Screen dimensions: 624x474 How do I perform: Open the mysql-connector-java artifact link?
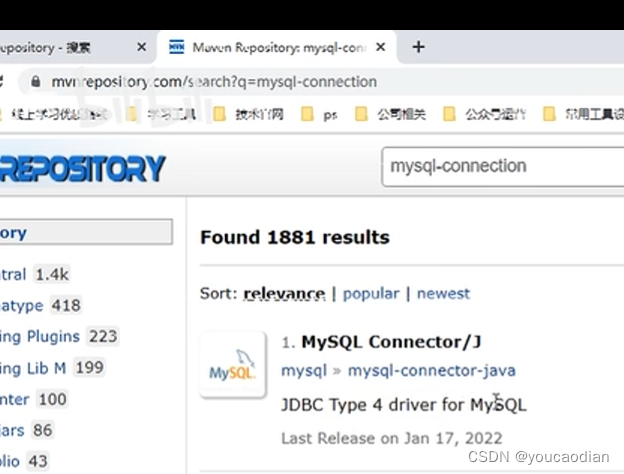tap(432, 371)
